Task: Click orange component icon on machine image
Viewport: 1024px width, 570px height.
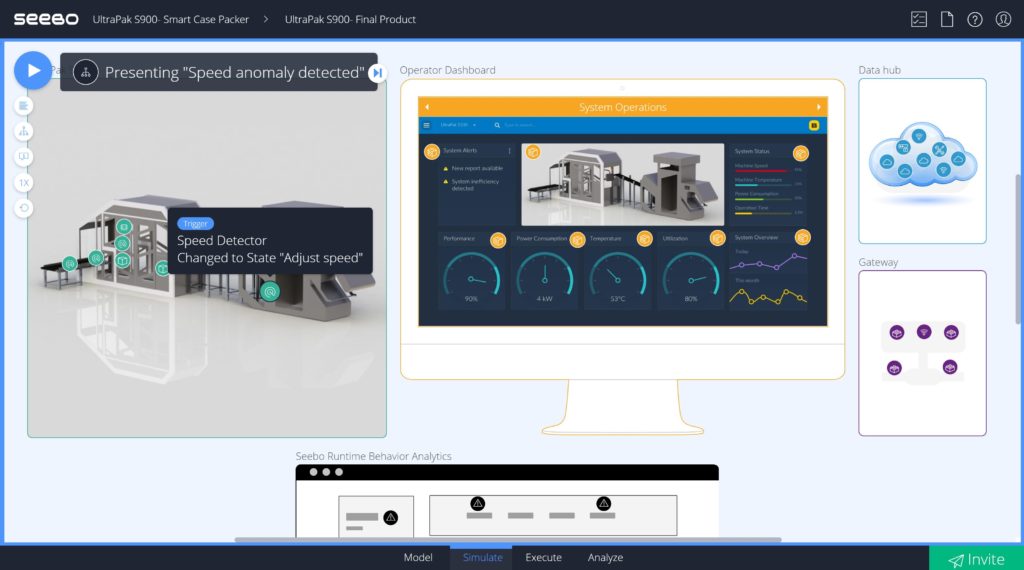Action: 533,152
